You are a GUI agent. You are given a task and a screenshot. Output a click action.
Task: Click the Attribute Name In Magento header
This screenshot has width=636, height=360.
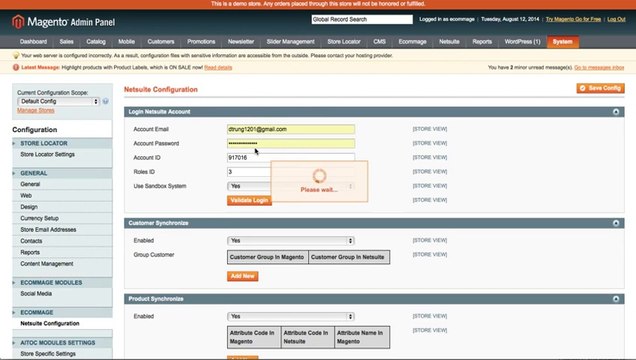click(x=362, y=337)
